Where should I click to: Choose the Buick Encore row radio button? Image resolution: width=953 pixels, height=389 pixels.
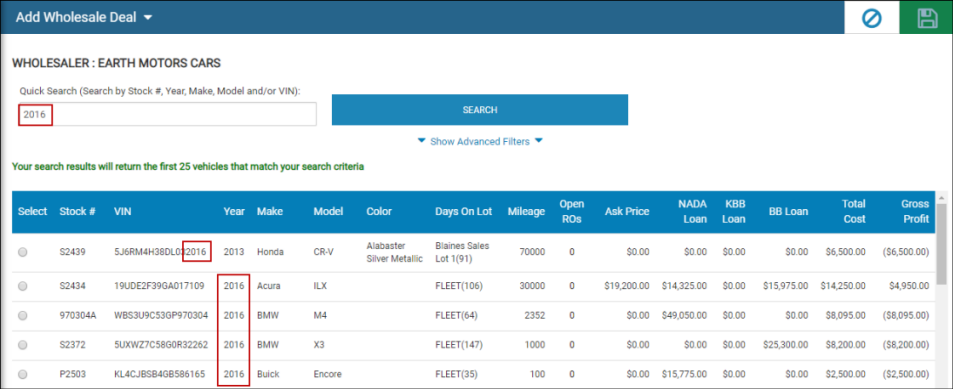[22, 374]
